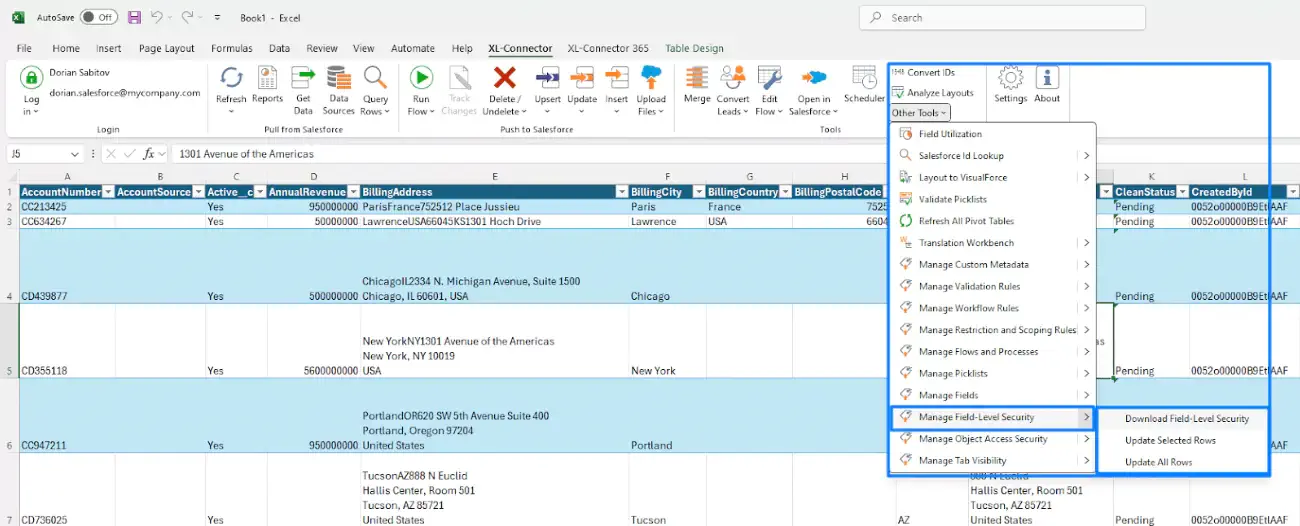Click the formula bar with 1301 Avenue text
The width and height of the screenshot is (1300, 526).
(735, 154)
